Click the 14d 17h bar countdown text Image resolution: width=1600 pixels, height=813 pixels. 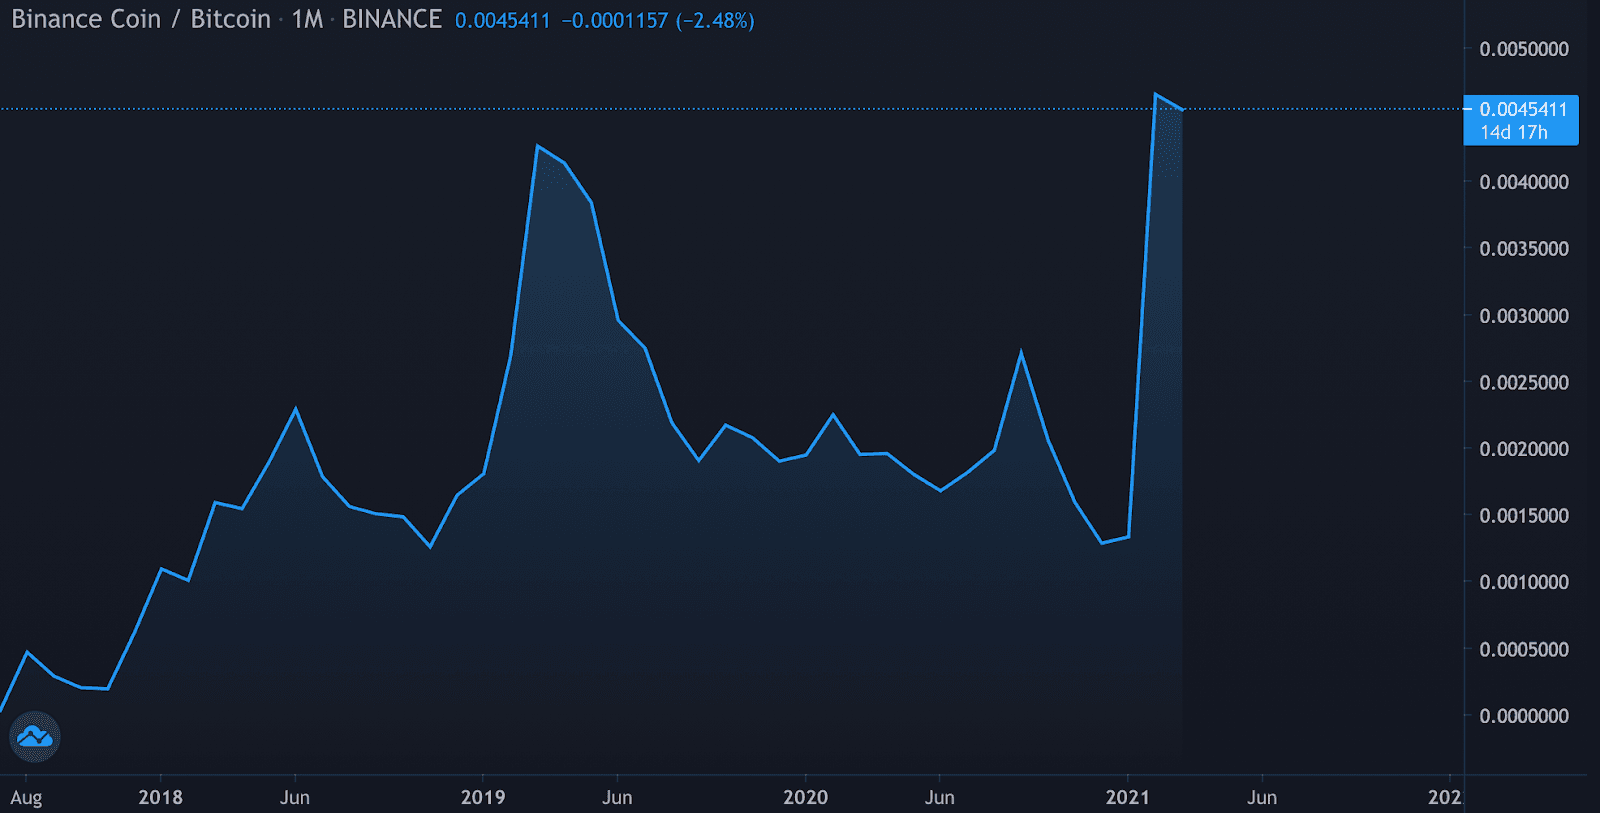coord(1513,133)
